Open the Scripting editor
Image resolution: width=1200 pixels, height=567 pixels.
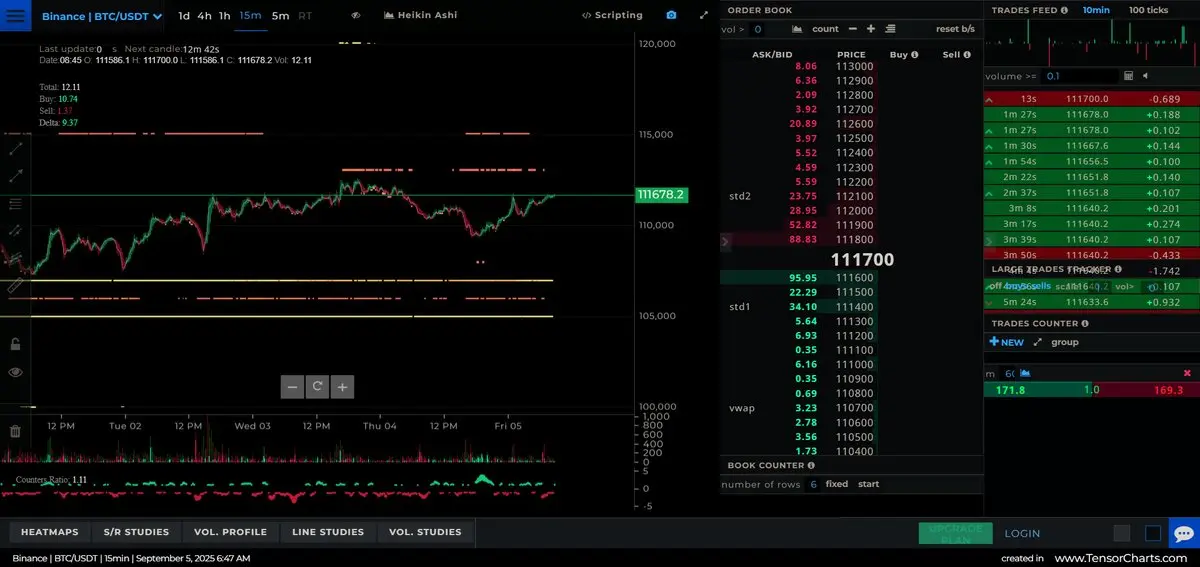612,16
